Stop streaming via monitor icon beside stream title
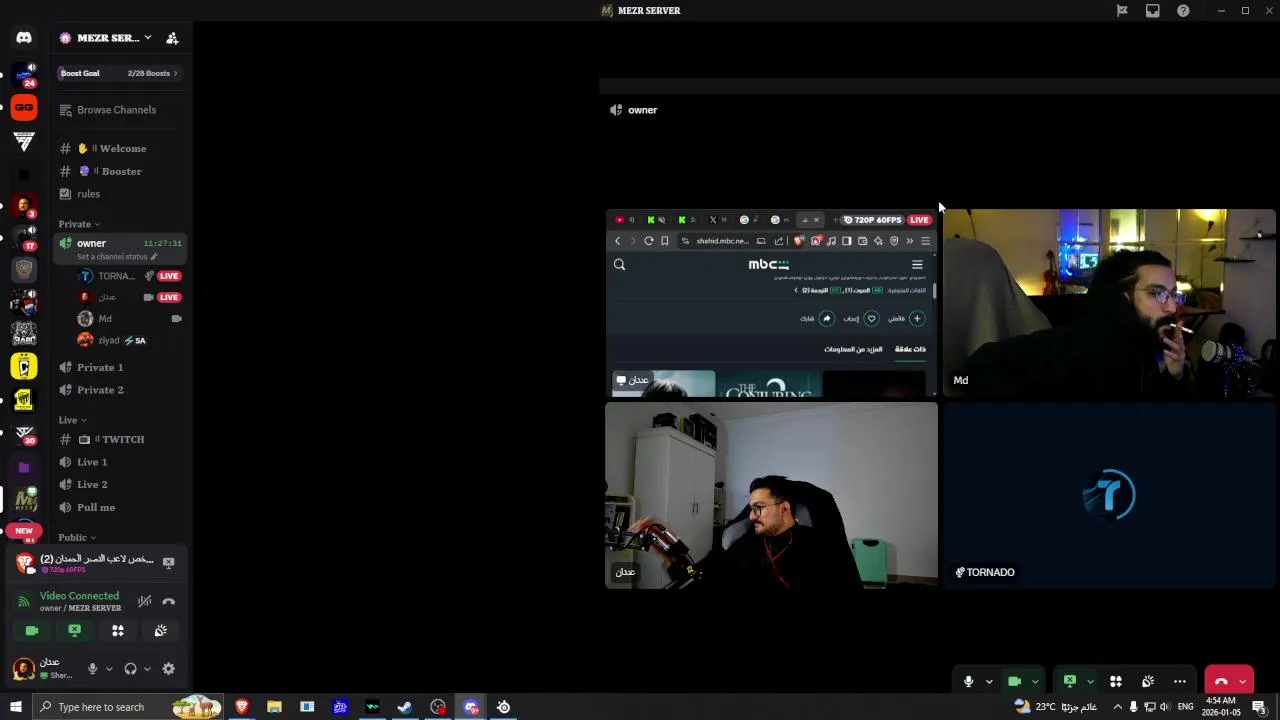 (168, 563)
